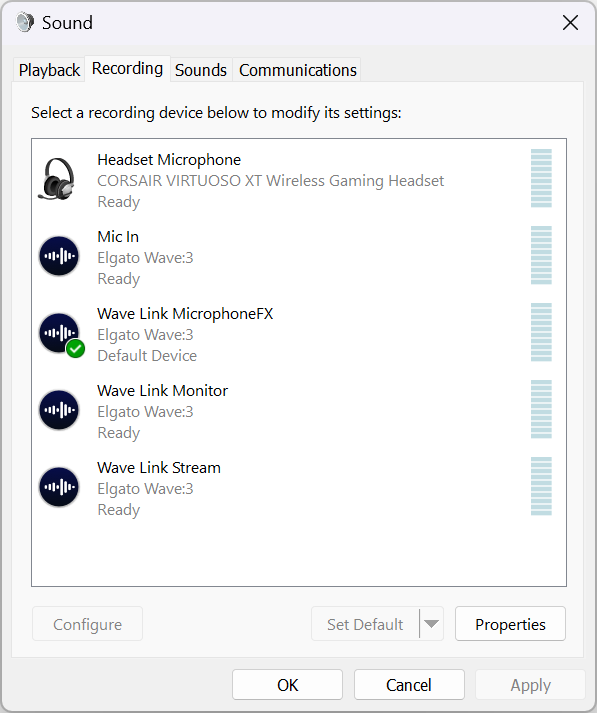Select the Mic In device entry
The height and width of the screenshot is (713, 597).
299,257
